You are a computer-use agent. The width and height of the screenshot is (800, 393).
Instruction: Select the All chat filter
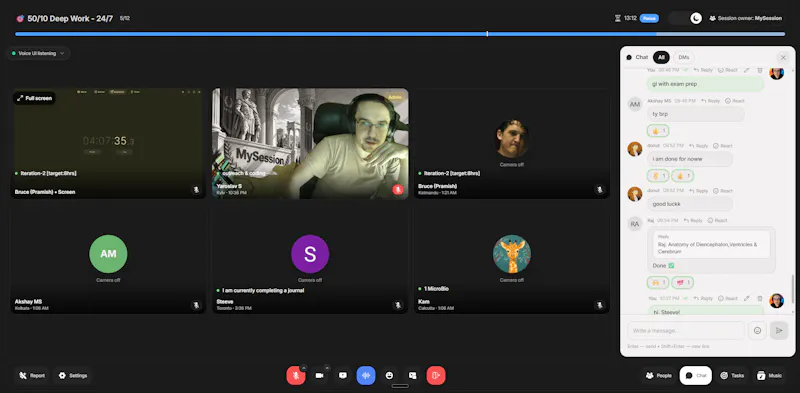(x=661, y=58)
